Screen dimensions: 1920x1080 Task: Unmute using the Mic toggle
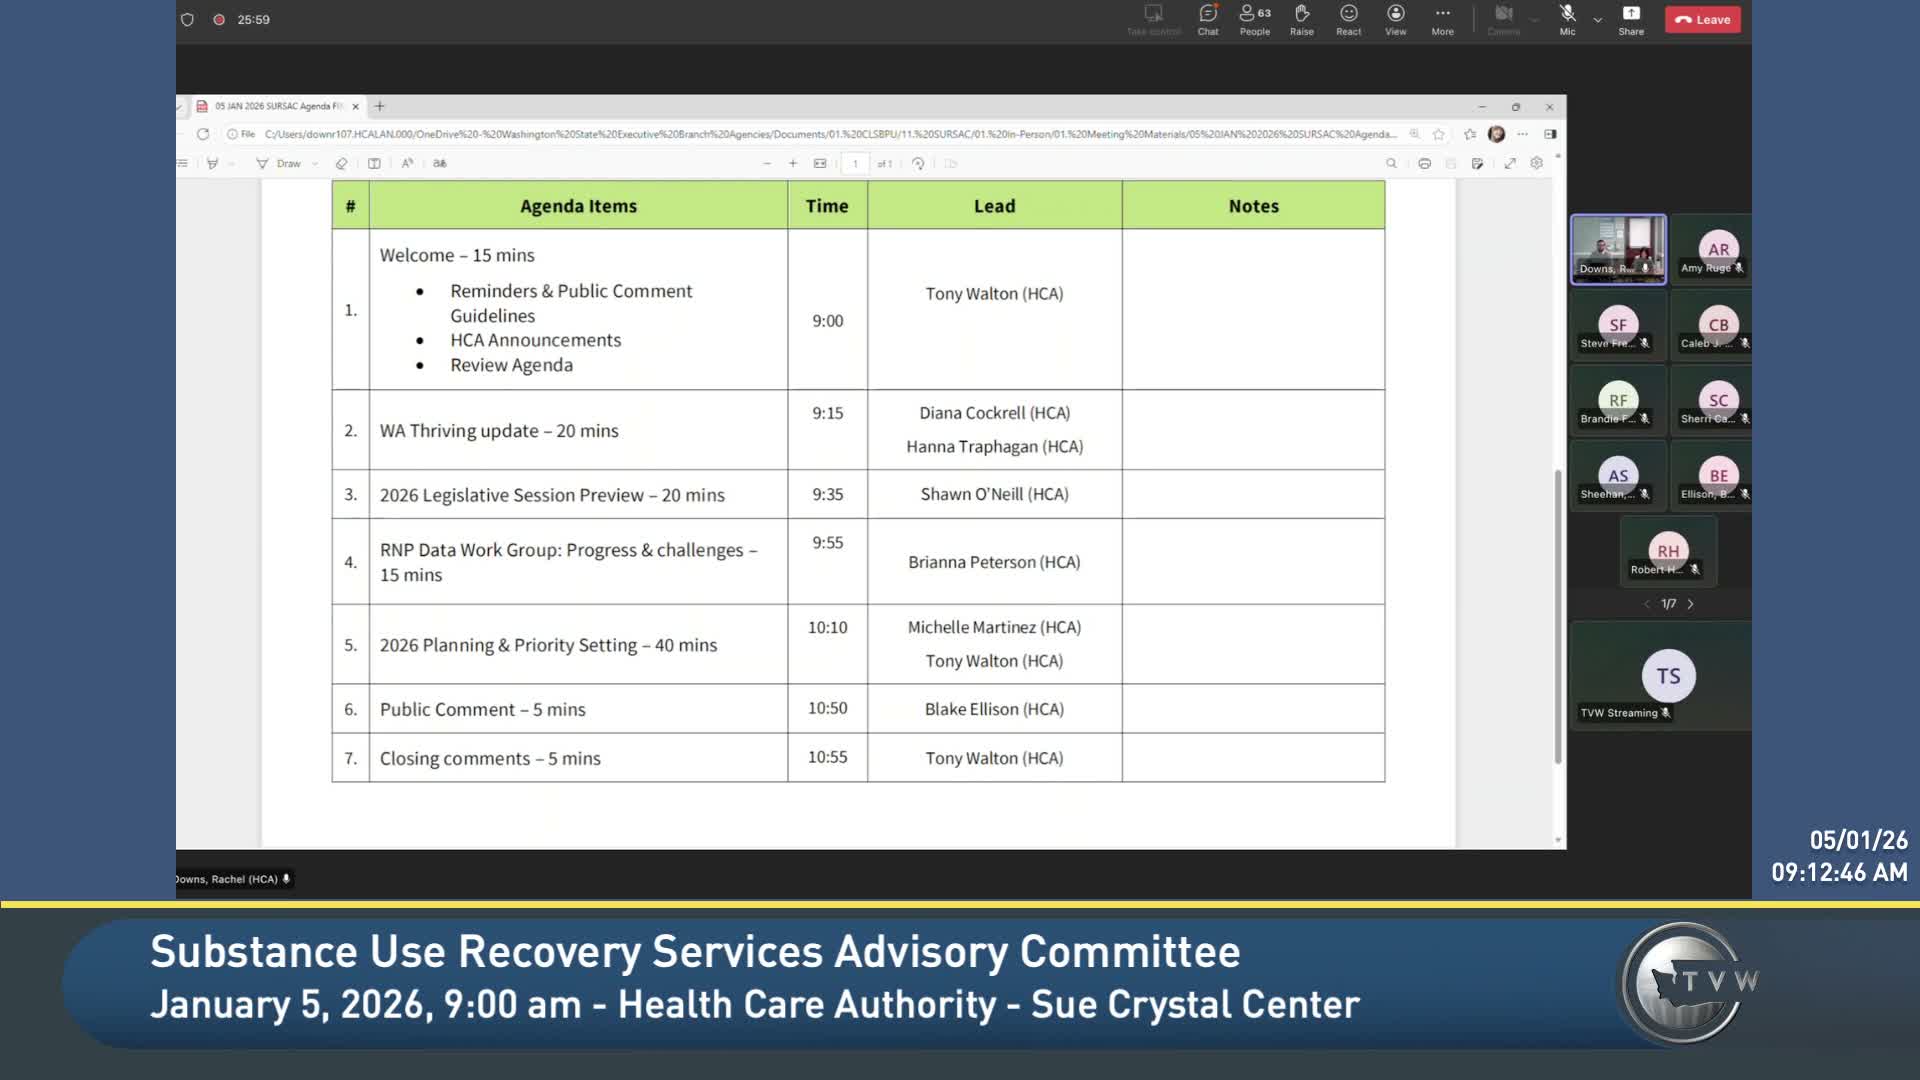(x=1567, y=19)
